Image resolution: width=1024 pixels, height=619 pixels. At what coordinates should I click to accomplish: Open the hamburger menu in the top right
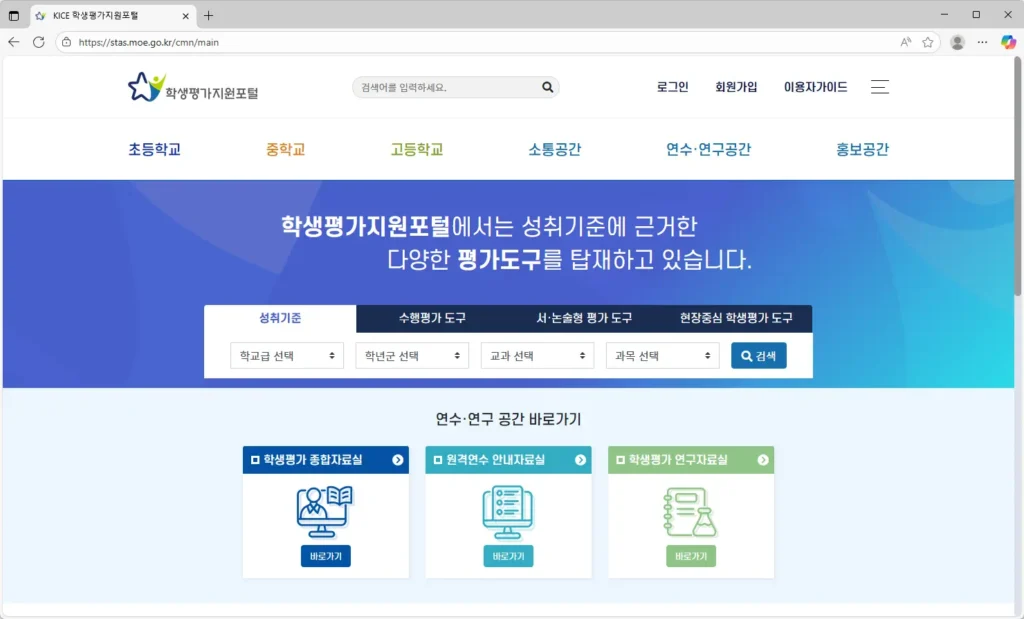pos(879,86)
